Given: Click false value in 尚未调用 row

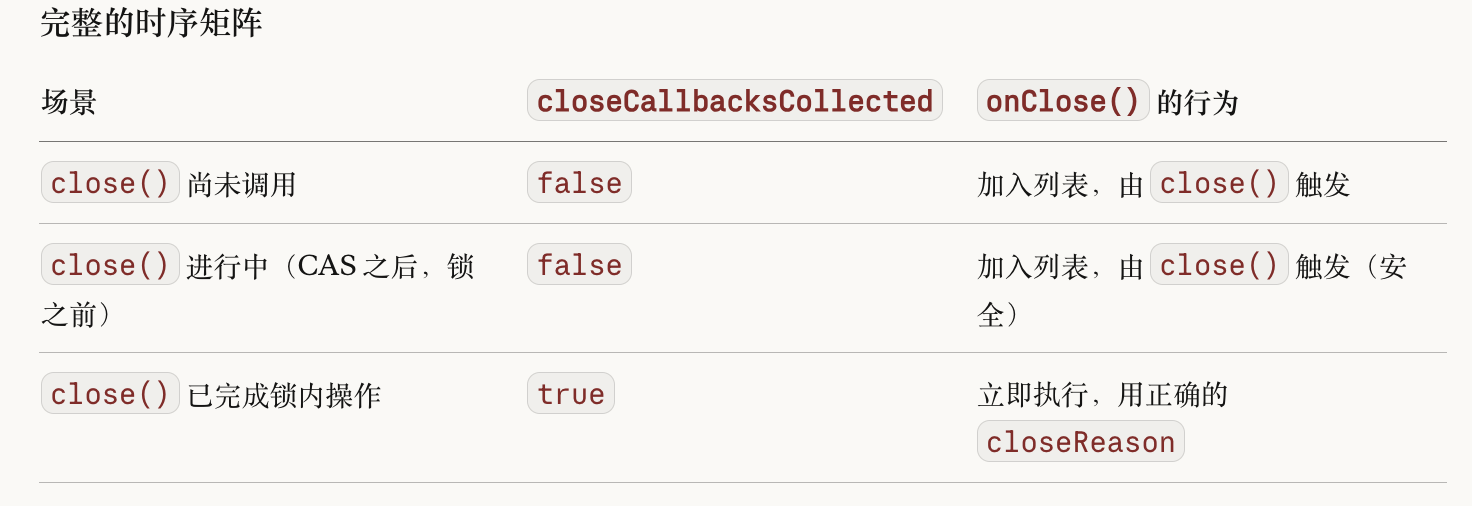Looking at the screenshot, I should [x=579, y=183].
